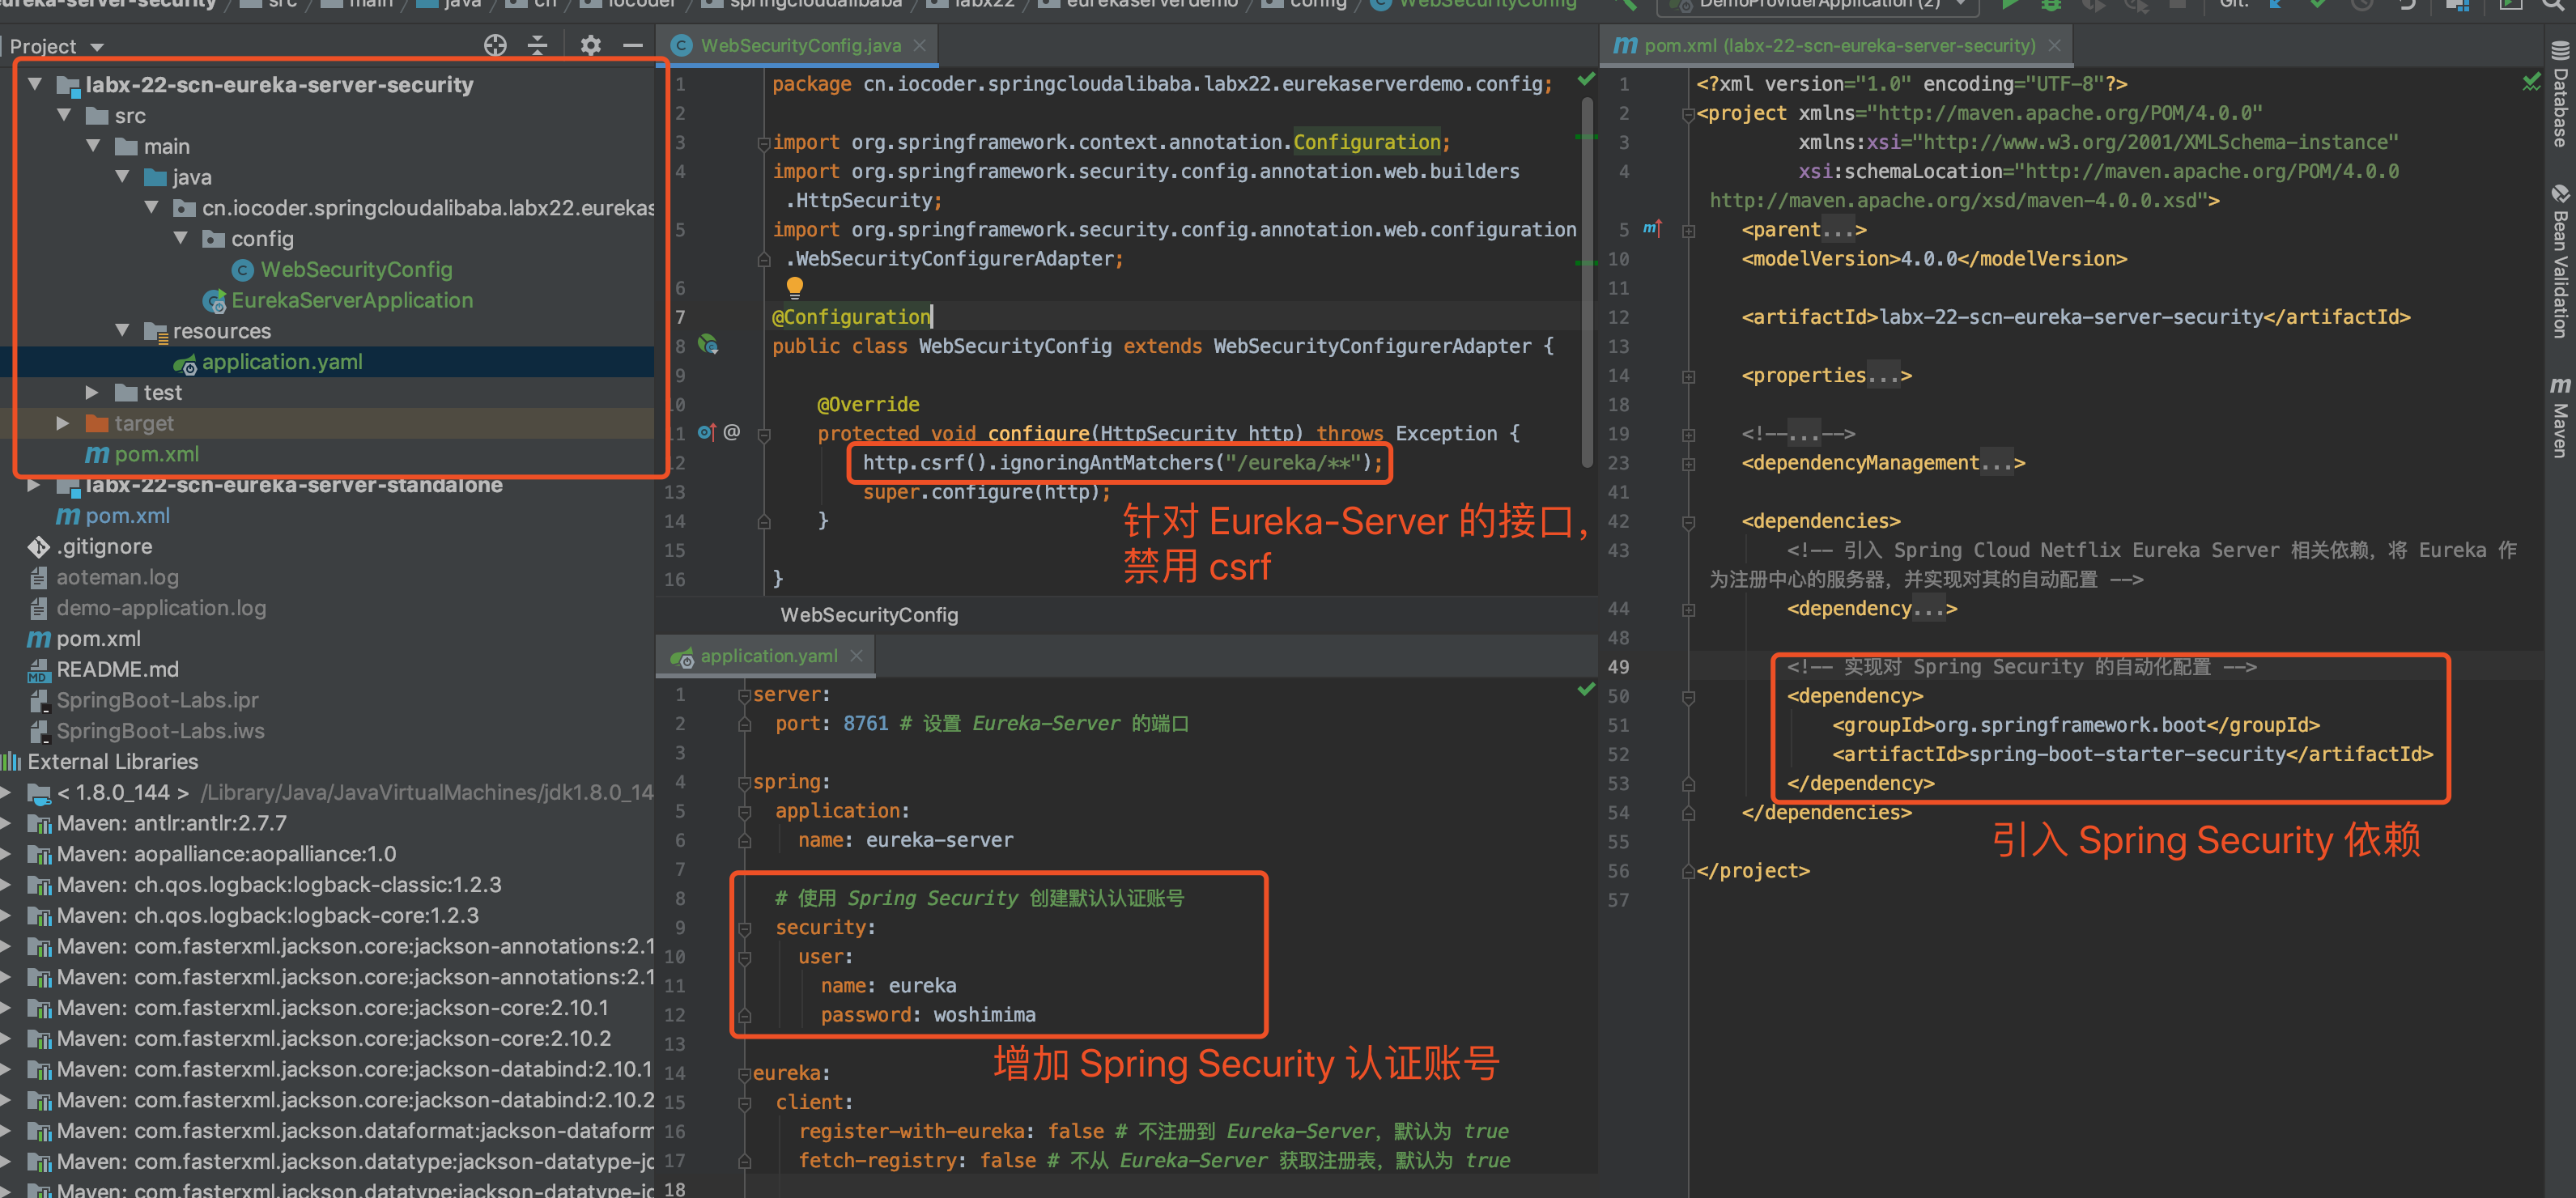Open EurekaServerApplication in the project tree
Image resolution: width=2576 pixels, height=1198 pixels.
351,301
